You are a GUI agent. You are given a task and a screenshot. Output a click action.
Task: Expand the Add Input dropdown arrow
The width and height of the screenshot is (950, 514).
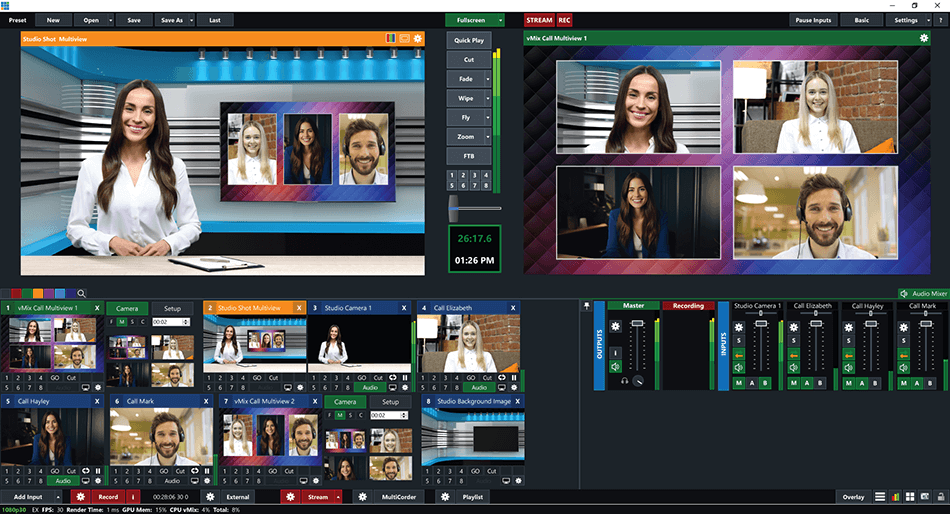coord(59,496)
